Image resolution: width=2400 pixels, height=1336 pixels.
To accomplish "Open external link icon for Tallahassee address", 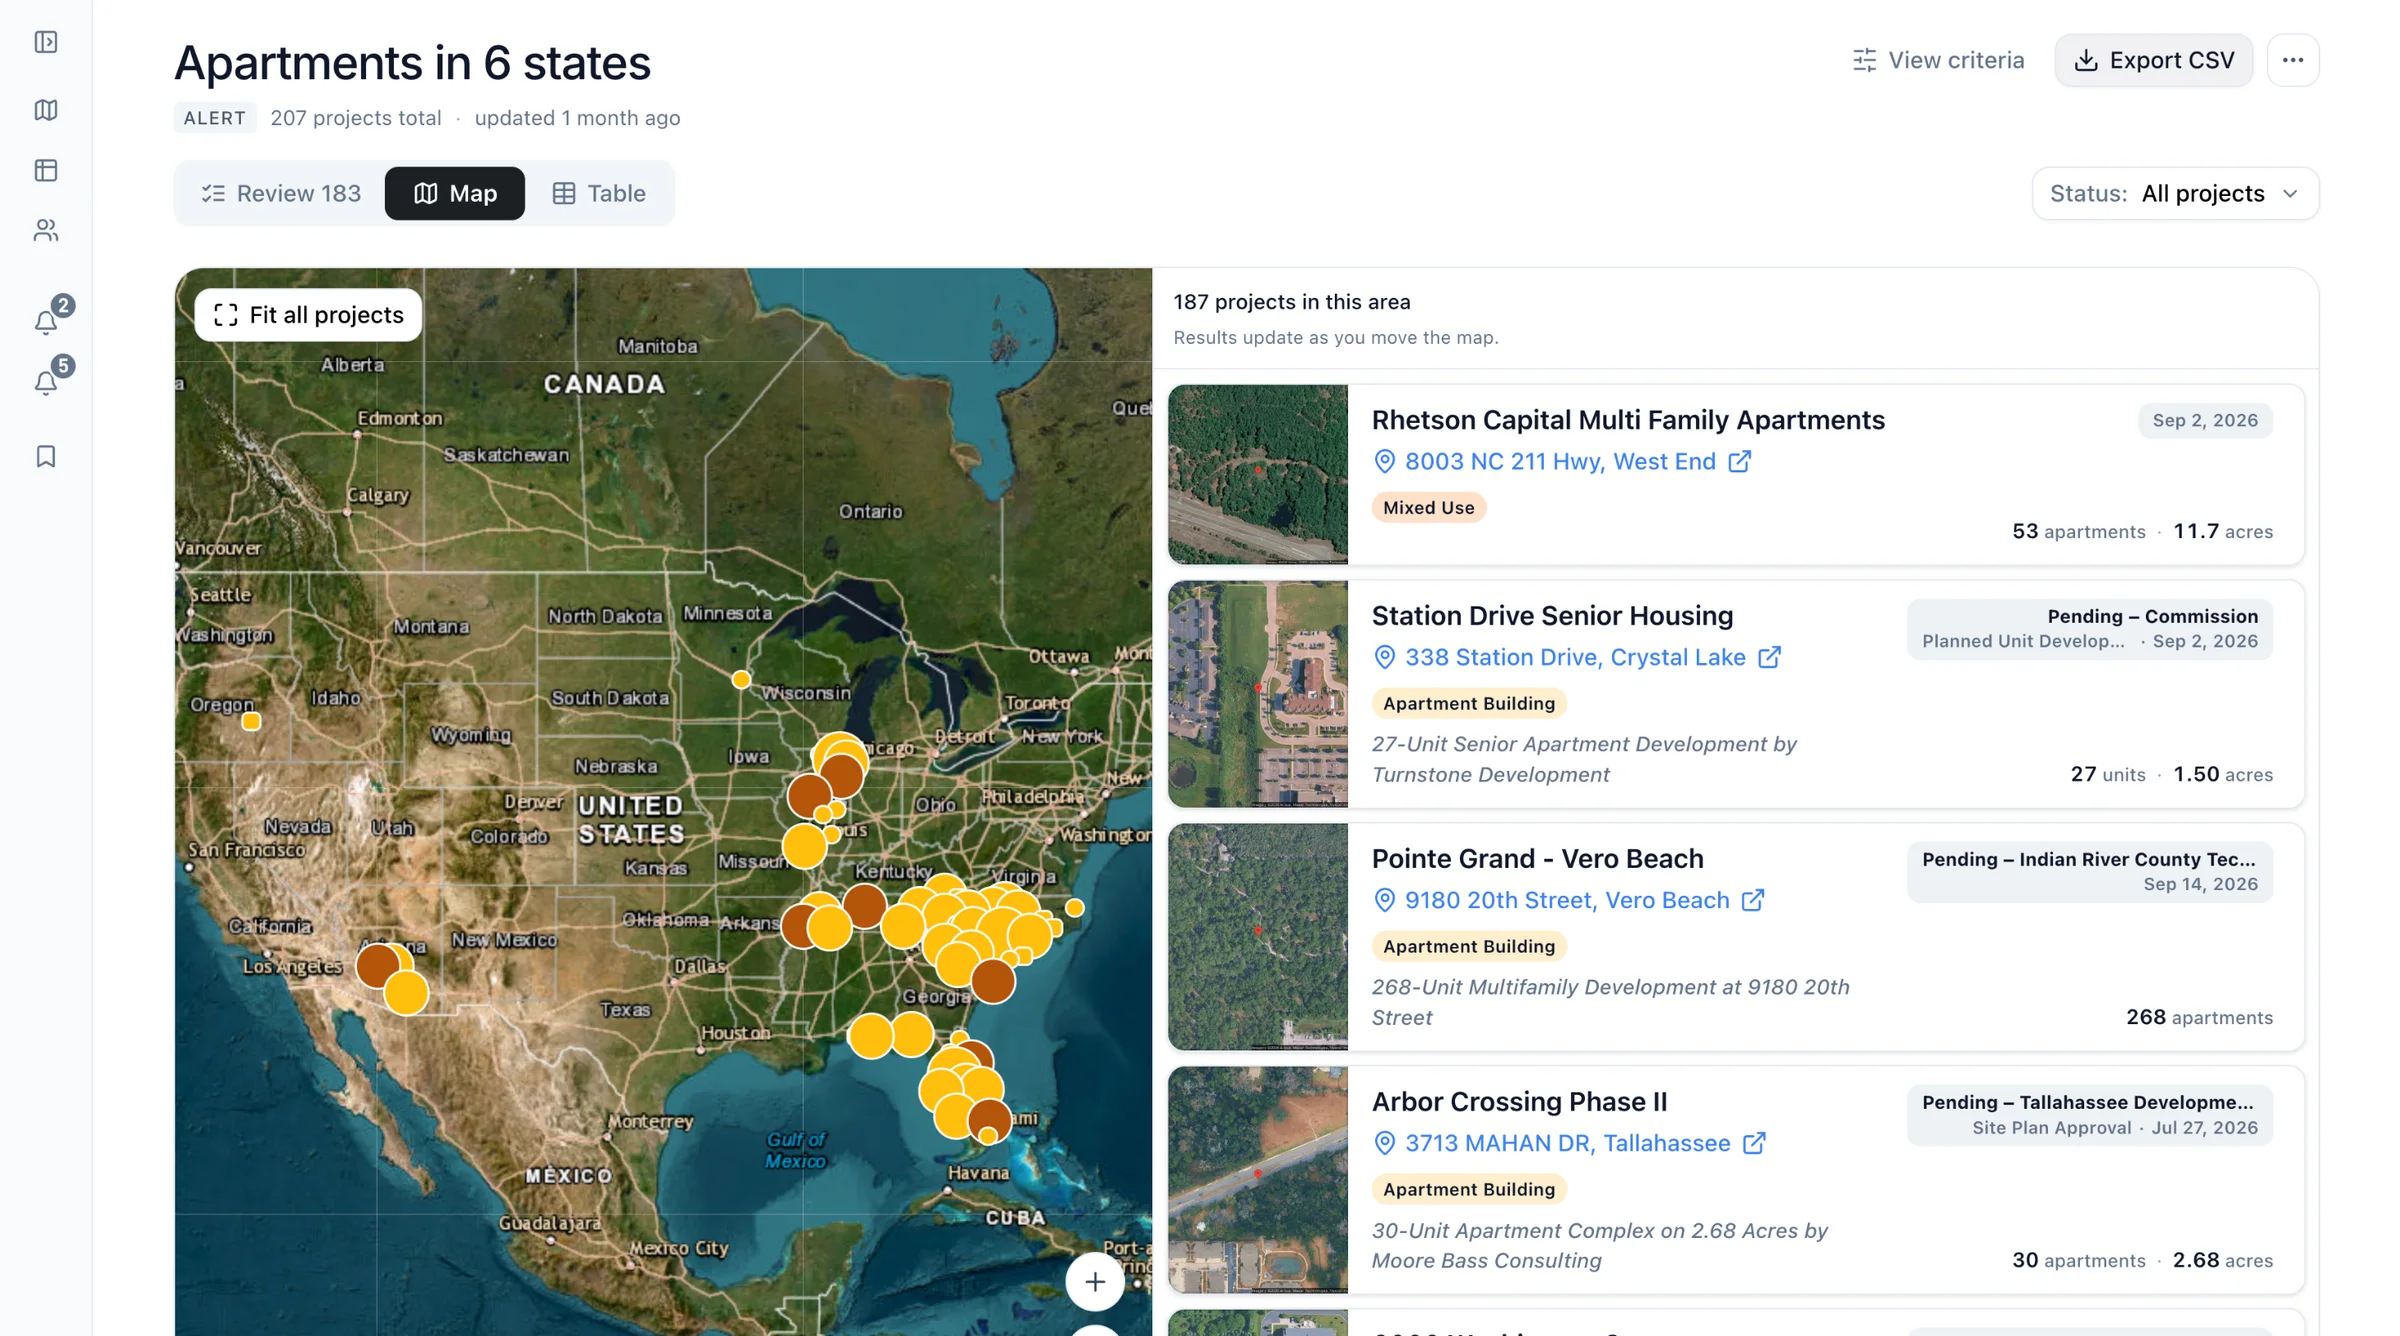I will pos(1754,1143).
